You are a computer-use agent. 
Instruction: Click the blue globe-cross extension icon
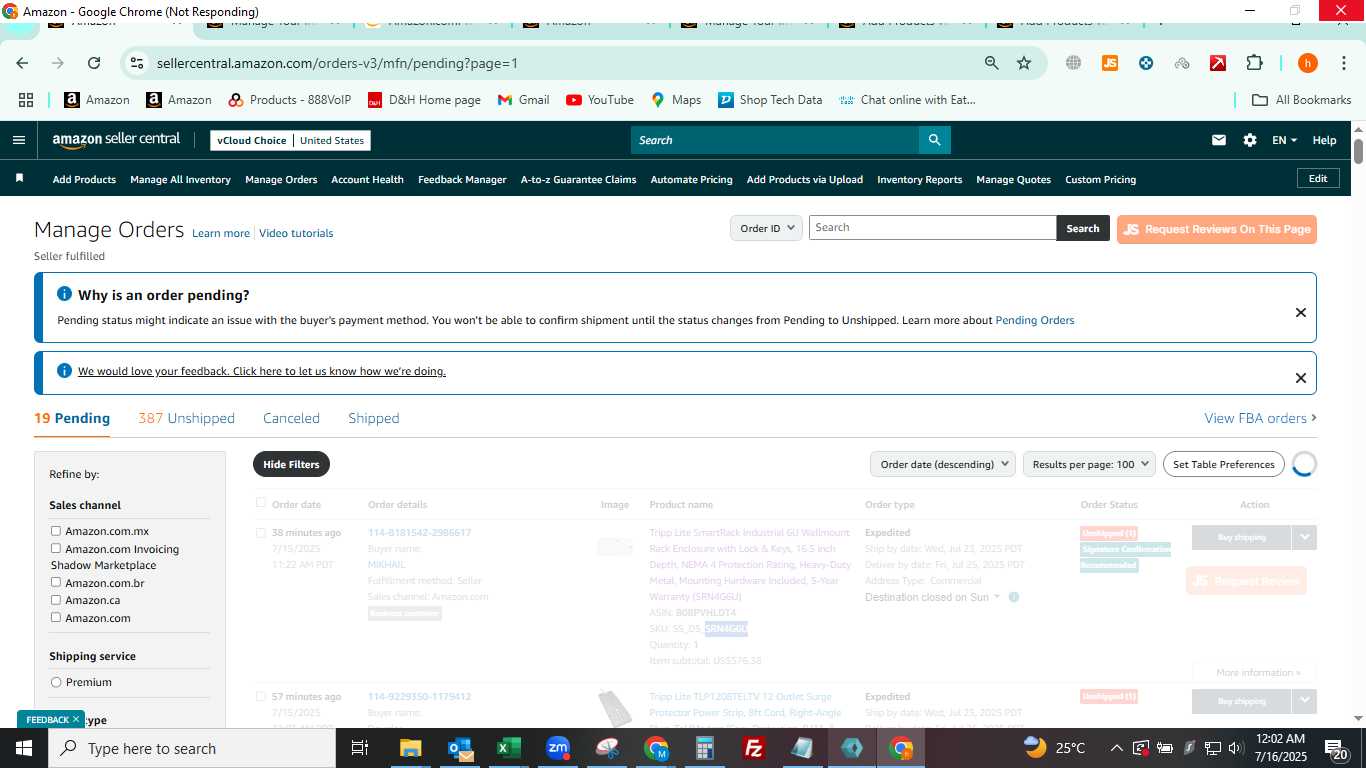1146,63
